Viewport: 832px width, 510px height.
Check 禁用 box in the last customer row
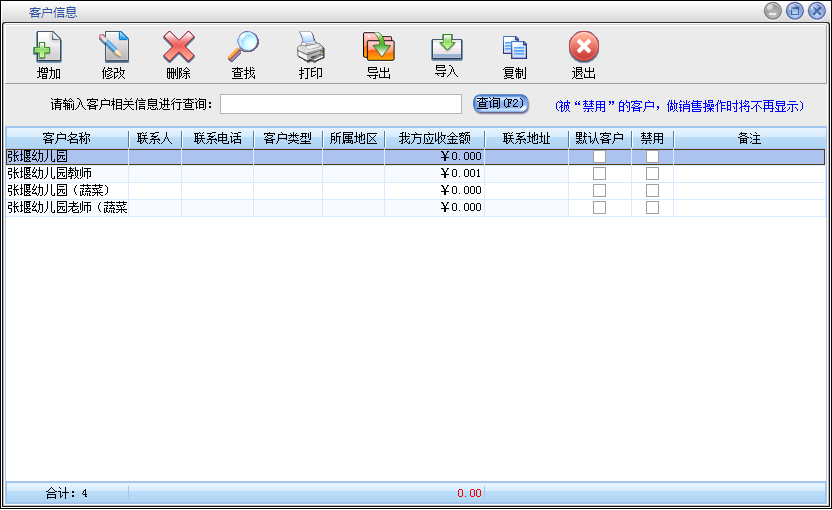652,208
